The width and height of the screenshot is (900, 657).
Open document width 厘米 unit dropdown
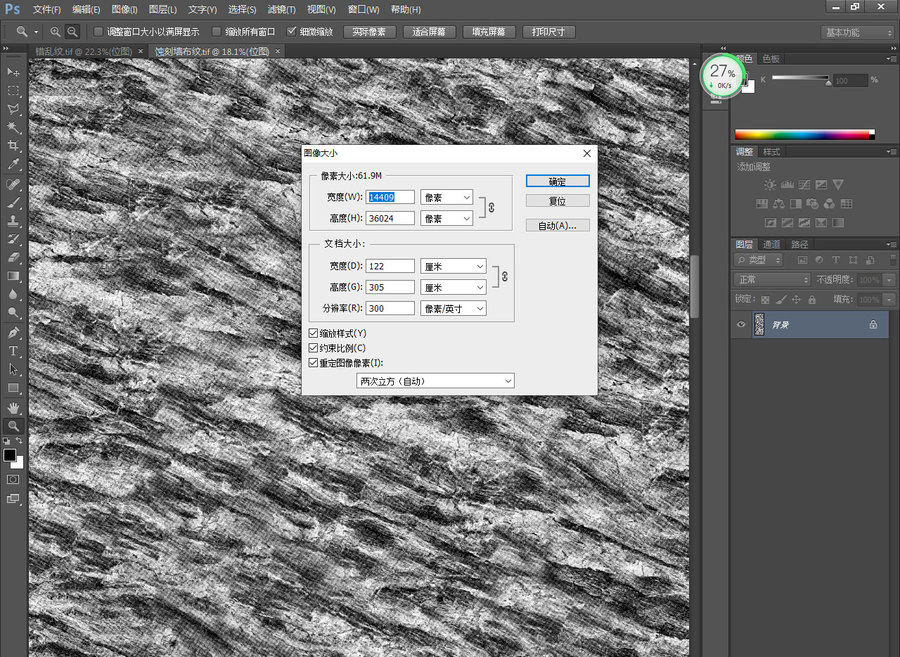point(453,266)
